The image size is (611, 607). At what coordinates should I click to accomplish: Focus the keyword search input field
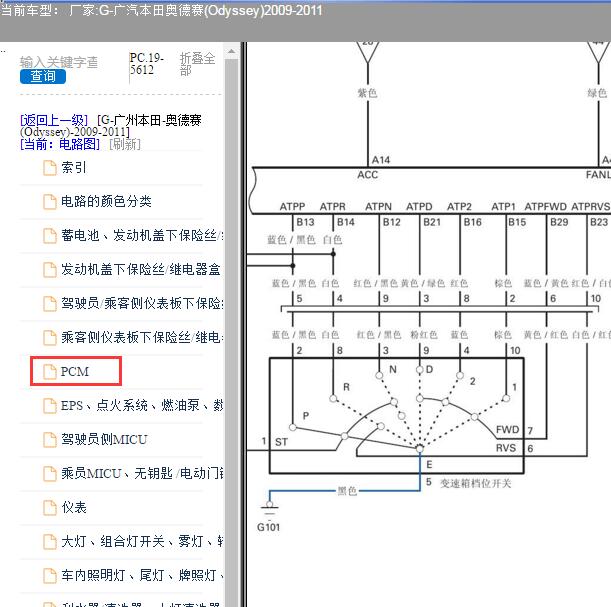tap(59, 62)
